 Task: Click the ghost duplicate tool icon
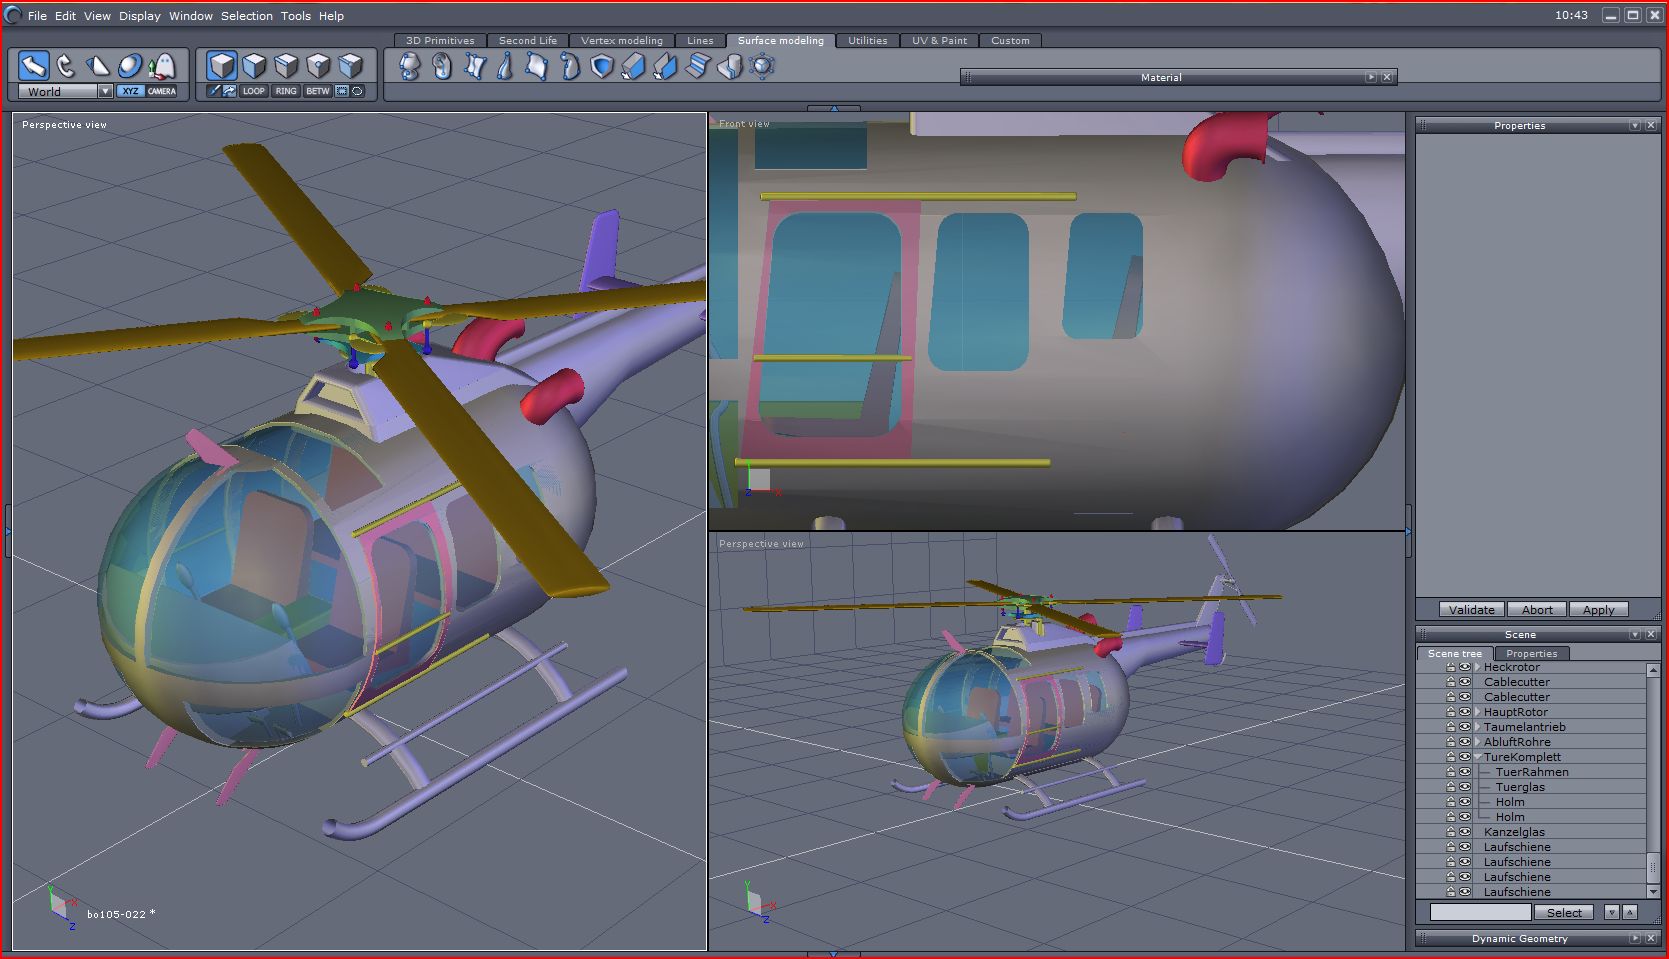point(162,66)
